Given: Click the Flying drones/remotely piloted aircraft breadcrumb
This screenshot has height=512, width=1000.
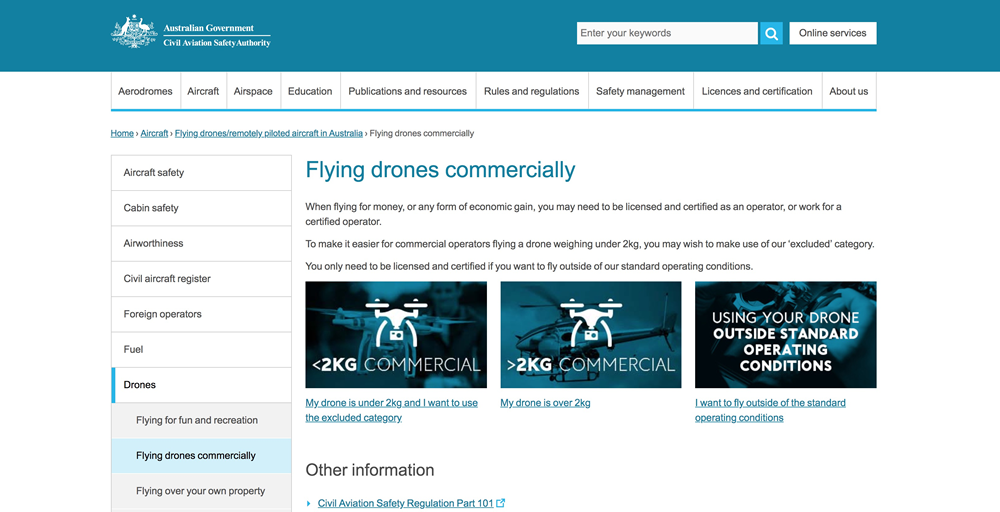Looking at the screenshot, I should pos(268,133).
